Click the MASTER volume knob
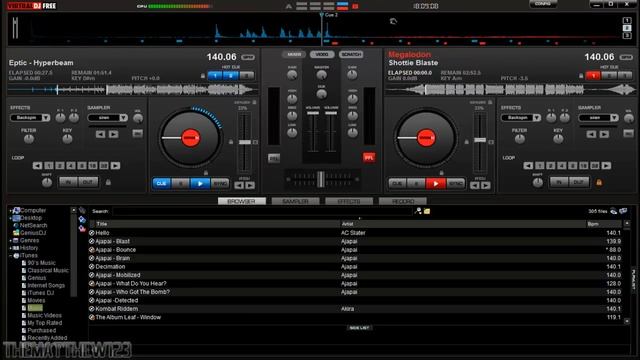Viewport: 640px width, 360px height. click(x=322, y=75)
